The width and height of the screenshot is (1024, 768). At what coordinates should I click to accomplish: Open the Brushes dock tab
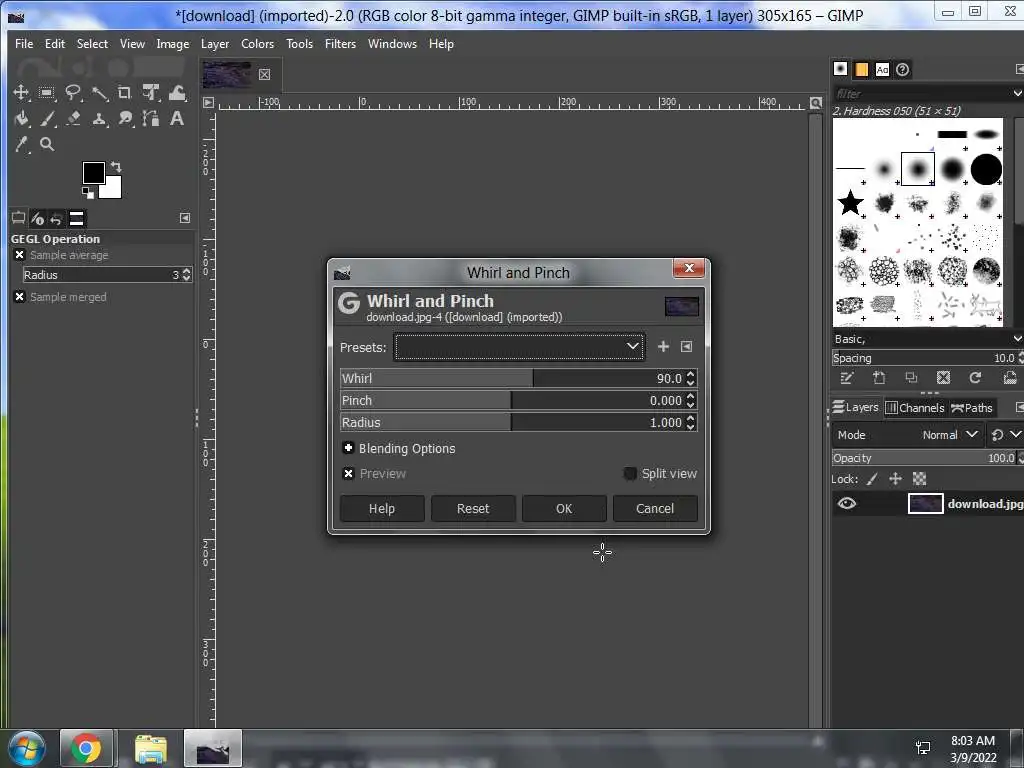pos(840,69)
